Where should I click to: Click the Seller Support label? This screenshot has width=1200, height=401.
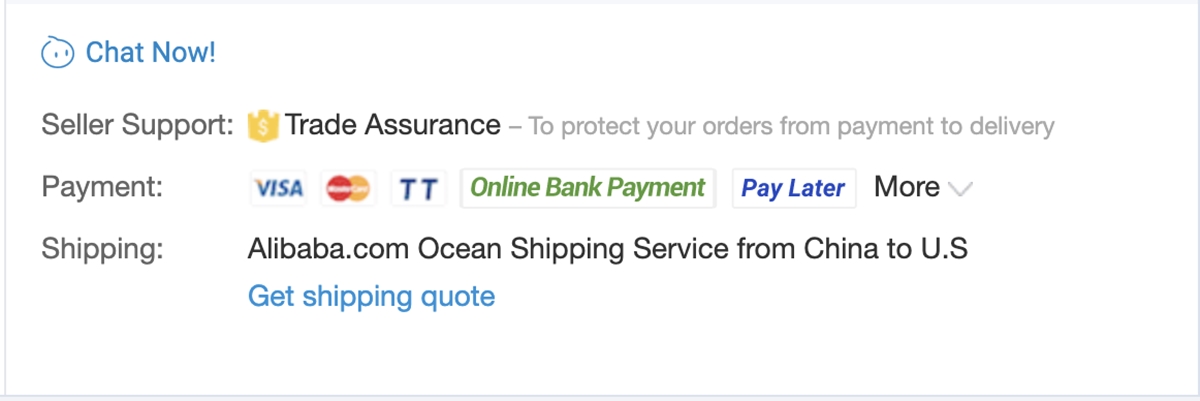pyautogui.click(x=138, y=125)
